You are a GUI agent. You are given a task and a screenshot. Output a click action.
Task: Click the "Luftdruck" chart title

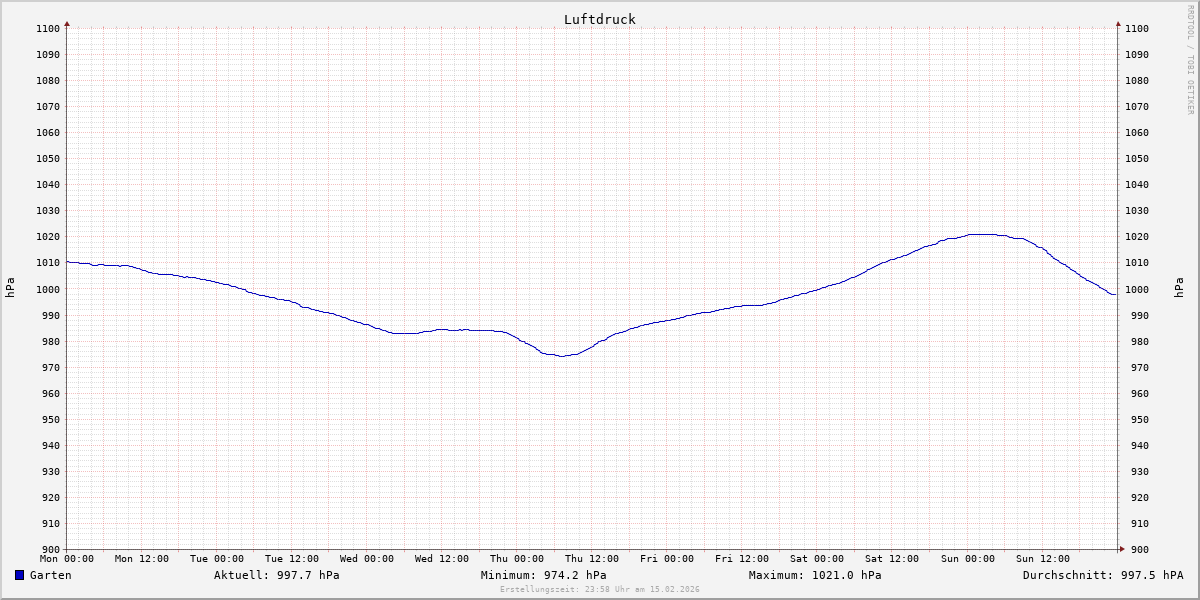tap(599, 19)
